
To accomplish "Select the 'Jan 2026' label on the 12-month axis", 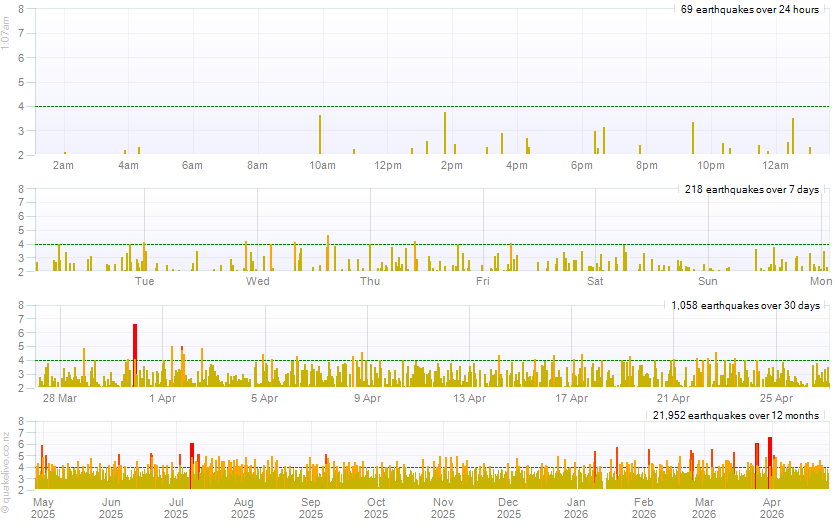I will coord(577,508).
